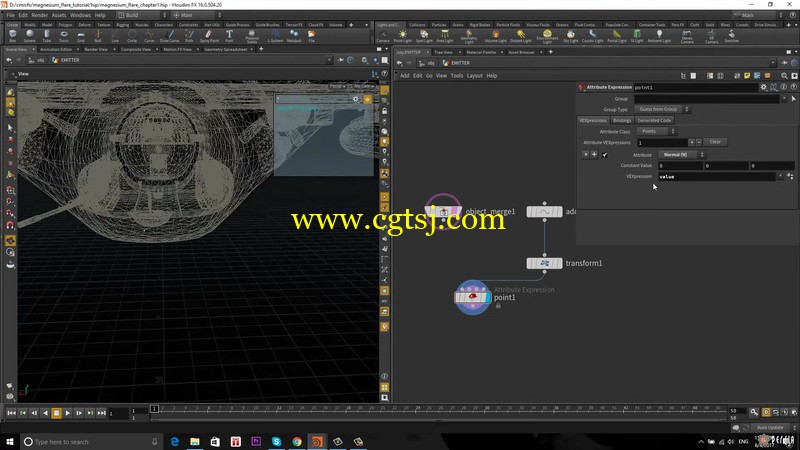Select the Metaball shelf tool
The height and width of the screenshot is (450, 800).
[x=294, y=36]
